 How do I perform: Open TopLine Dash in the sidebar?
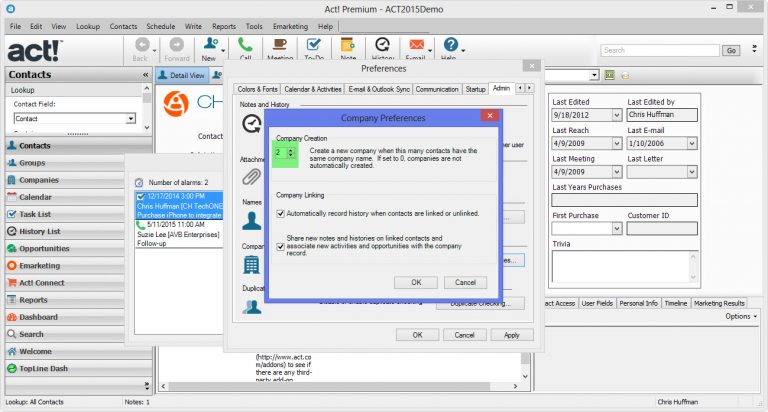point(79,368)
